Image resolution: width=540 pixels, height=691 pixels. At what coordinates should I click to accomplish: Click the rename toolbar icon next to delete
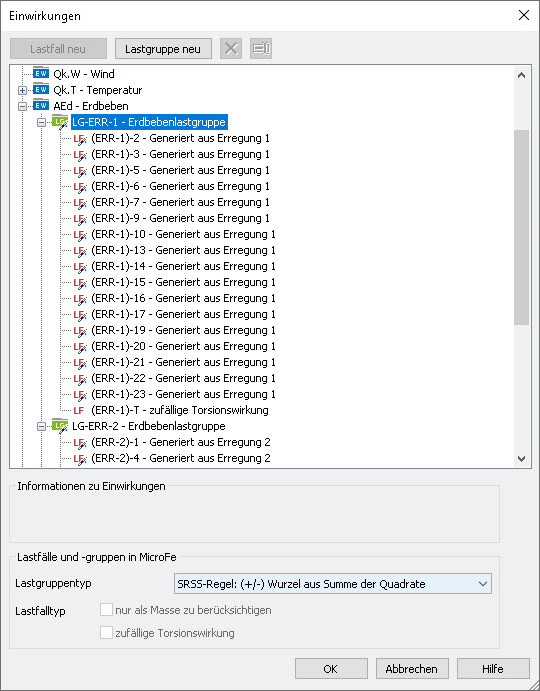click(261, 48)
